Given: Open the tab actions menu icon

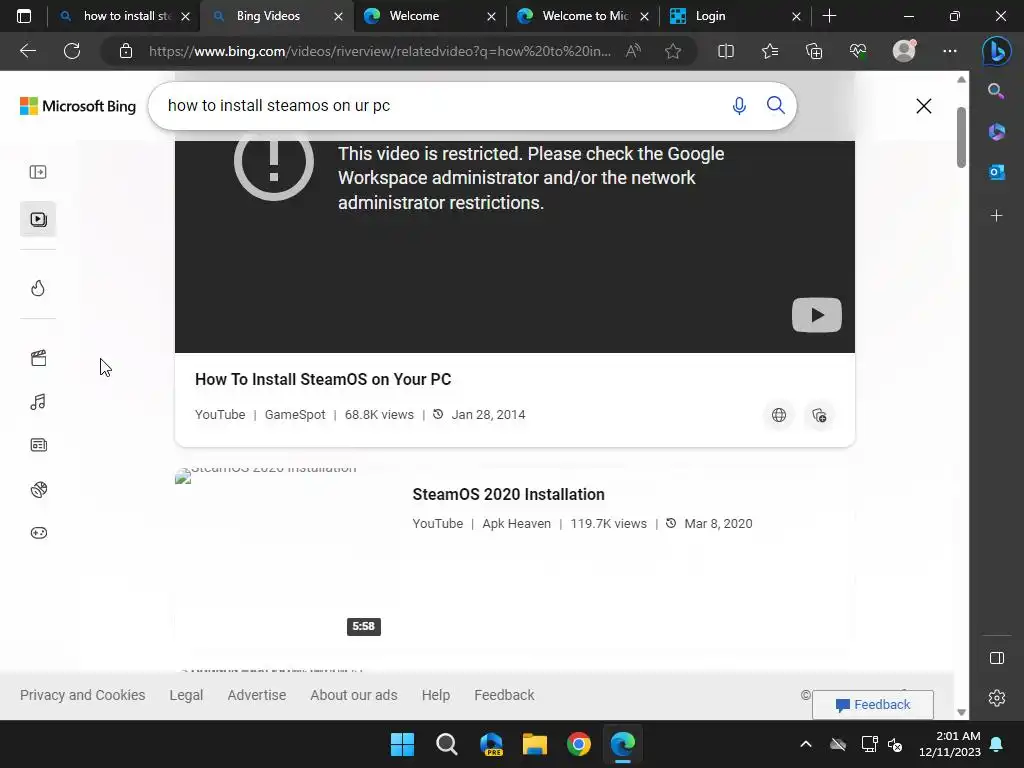Looking at the screenshot, I should pos(24,16).
